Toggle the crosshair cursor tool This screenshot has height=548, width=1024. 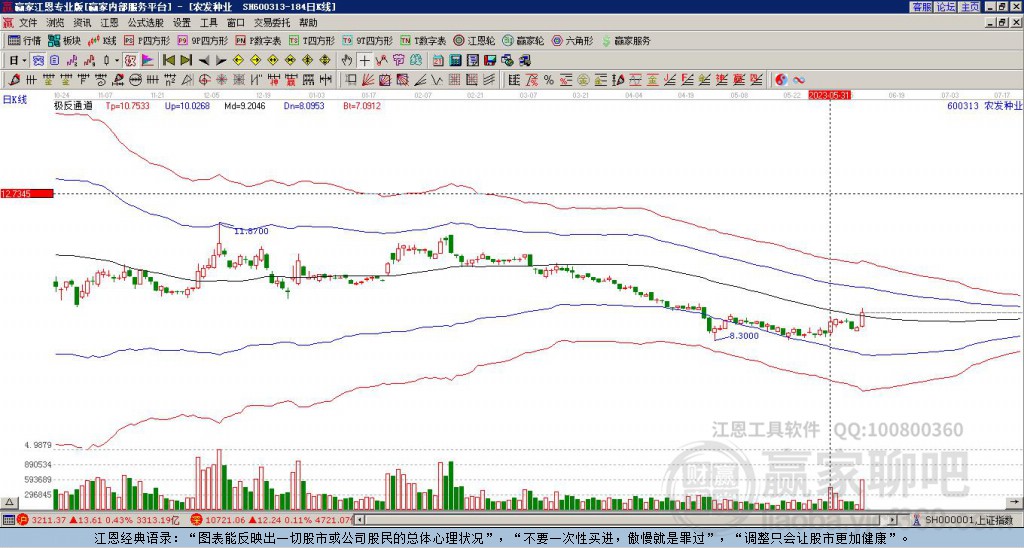click(x=364, y=61)
